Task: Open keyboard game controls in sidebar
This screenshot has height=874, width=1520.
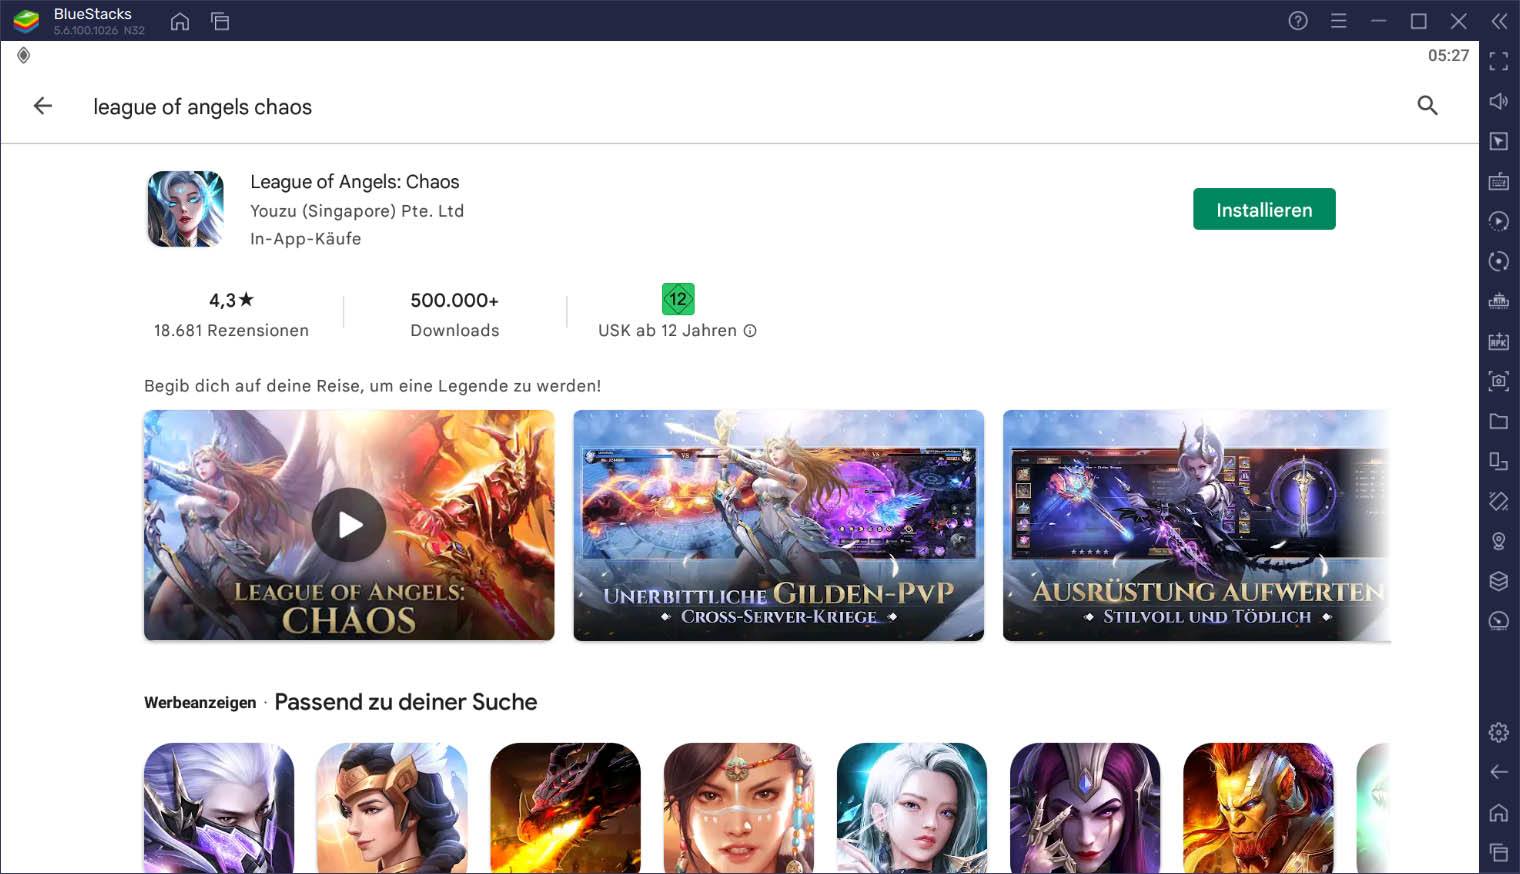Action: click(x=1498, y=181)
